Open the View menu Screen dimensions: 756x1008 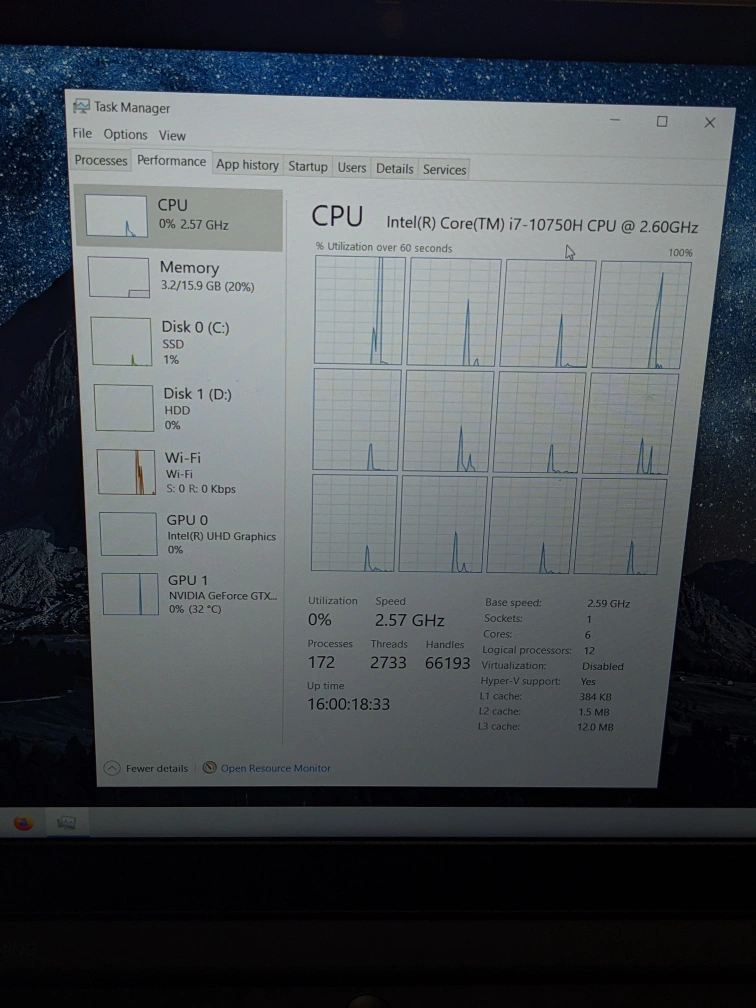pos(172,136)
